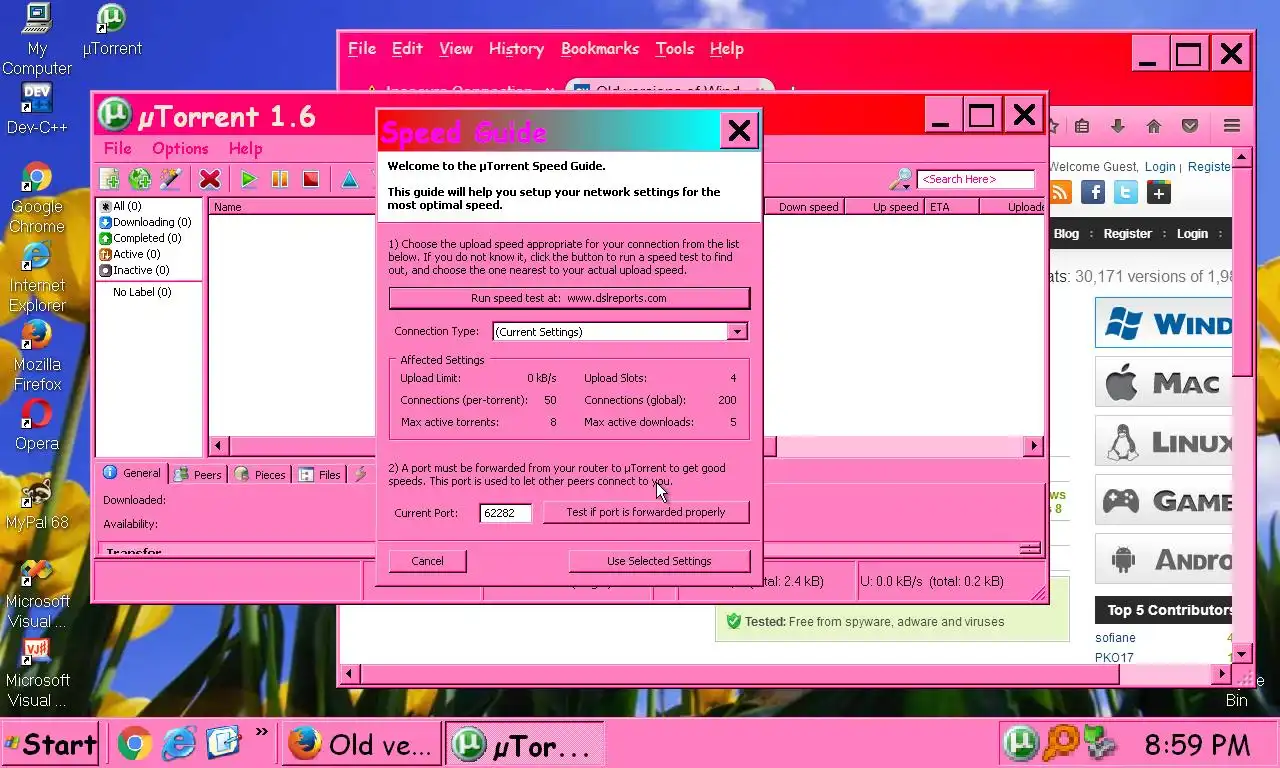This screenshot has width=1280, height=768.
Task: Select Completed (0) category
Action: (x=141, y=238)
